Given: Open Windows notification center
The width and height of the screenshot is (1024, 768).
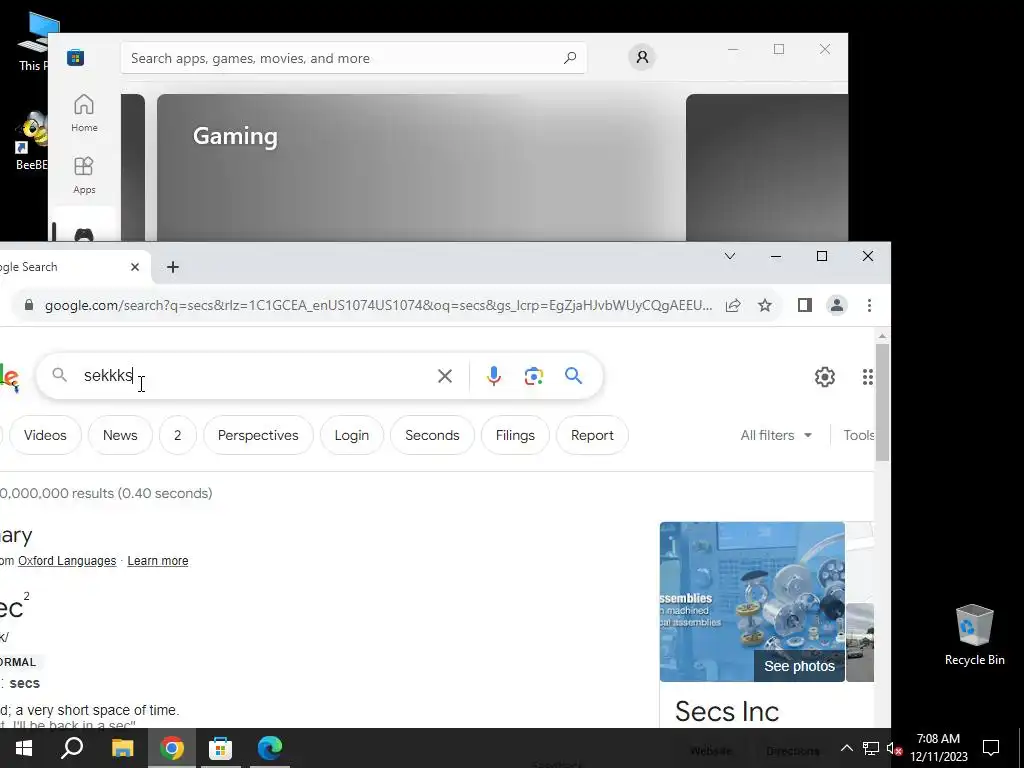Looking at the screenshot, I should click(991, 748).
